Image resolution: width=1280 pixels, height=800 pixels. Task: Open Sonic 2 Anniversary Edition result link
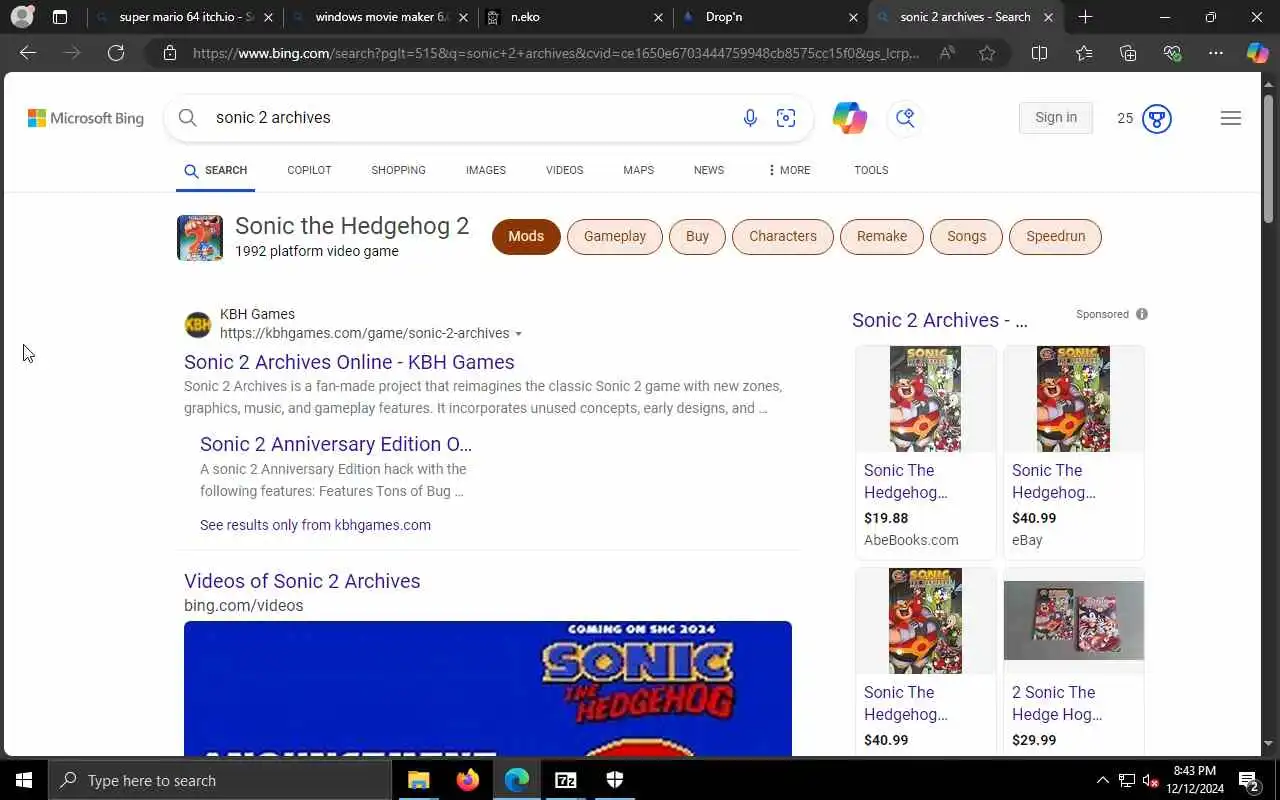(x=336, y=444)
